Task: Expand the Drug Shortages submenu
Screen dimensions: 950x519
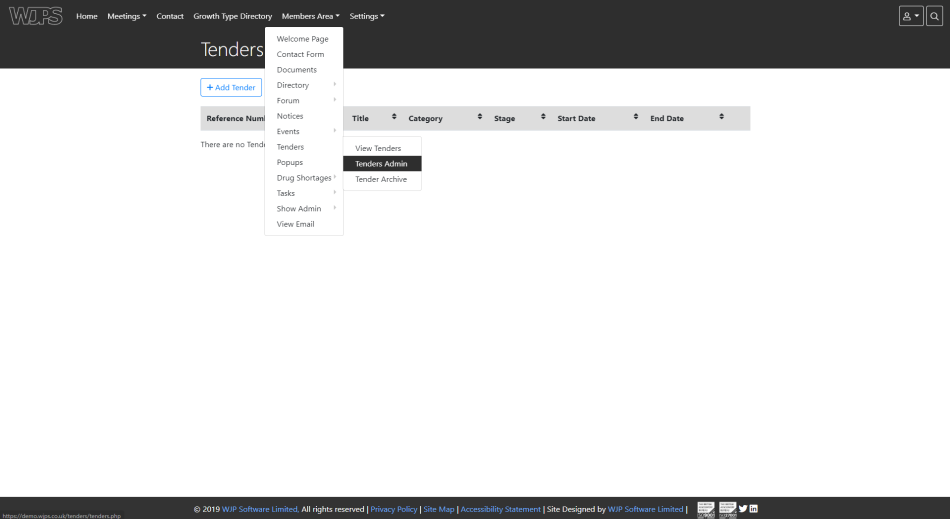Action: (304, 178)
